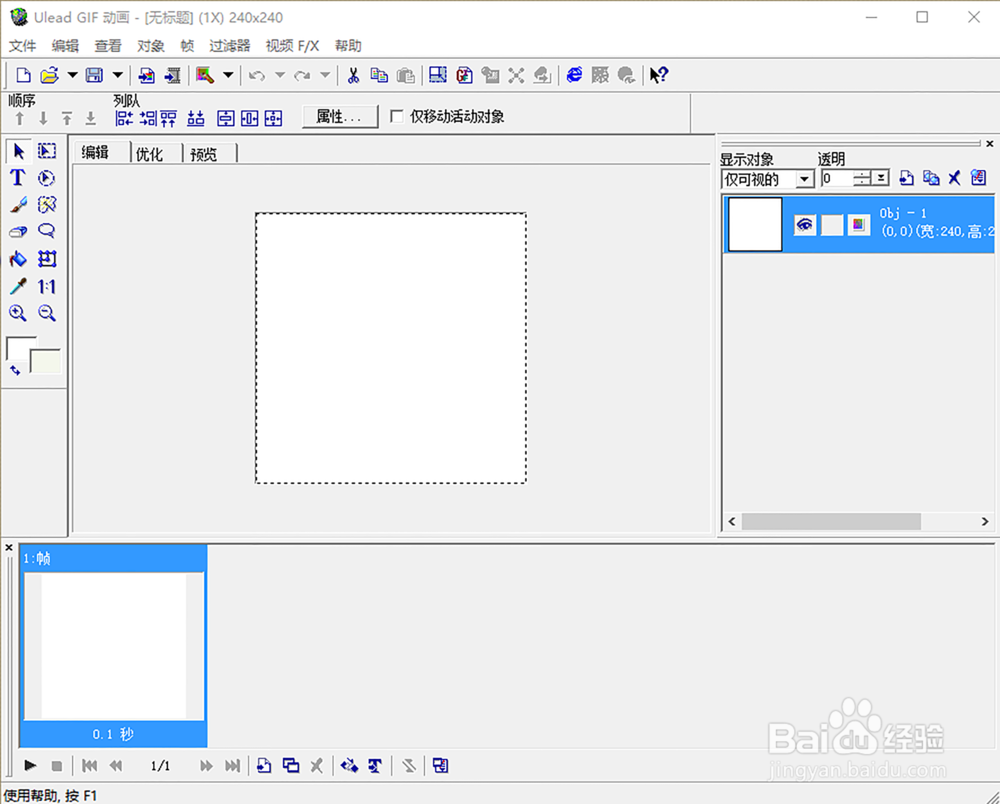
Task: Select the Rectangle selection tool
Action: pos(47,151)
